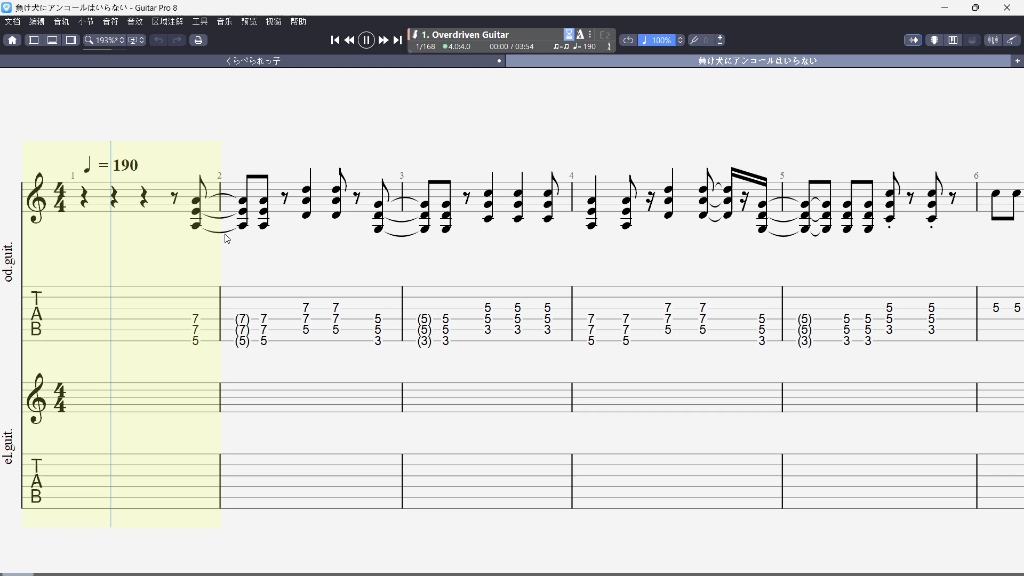Click the Home button in the toolbar
This screenshot has height=576, width=1024.
[12, 40]
